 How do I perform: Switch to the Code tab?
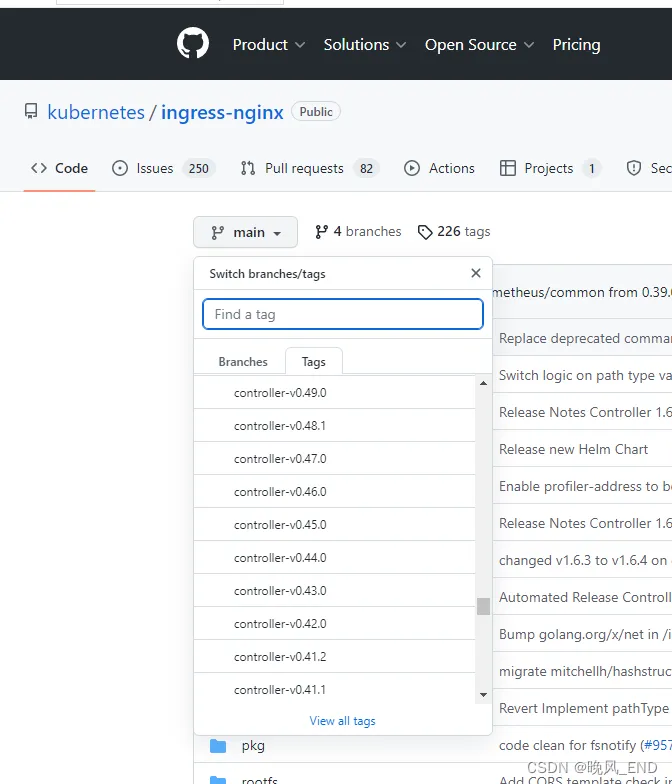(x=59, y=168)
